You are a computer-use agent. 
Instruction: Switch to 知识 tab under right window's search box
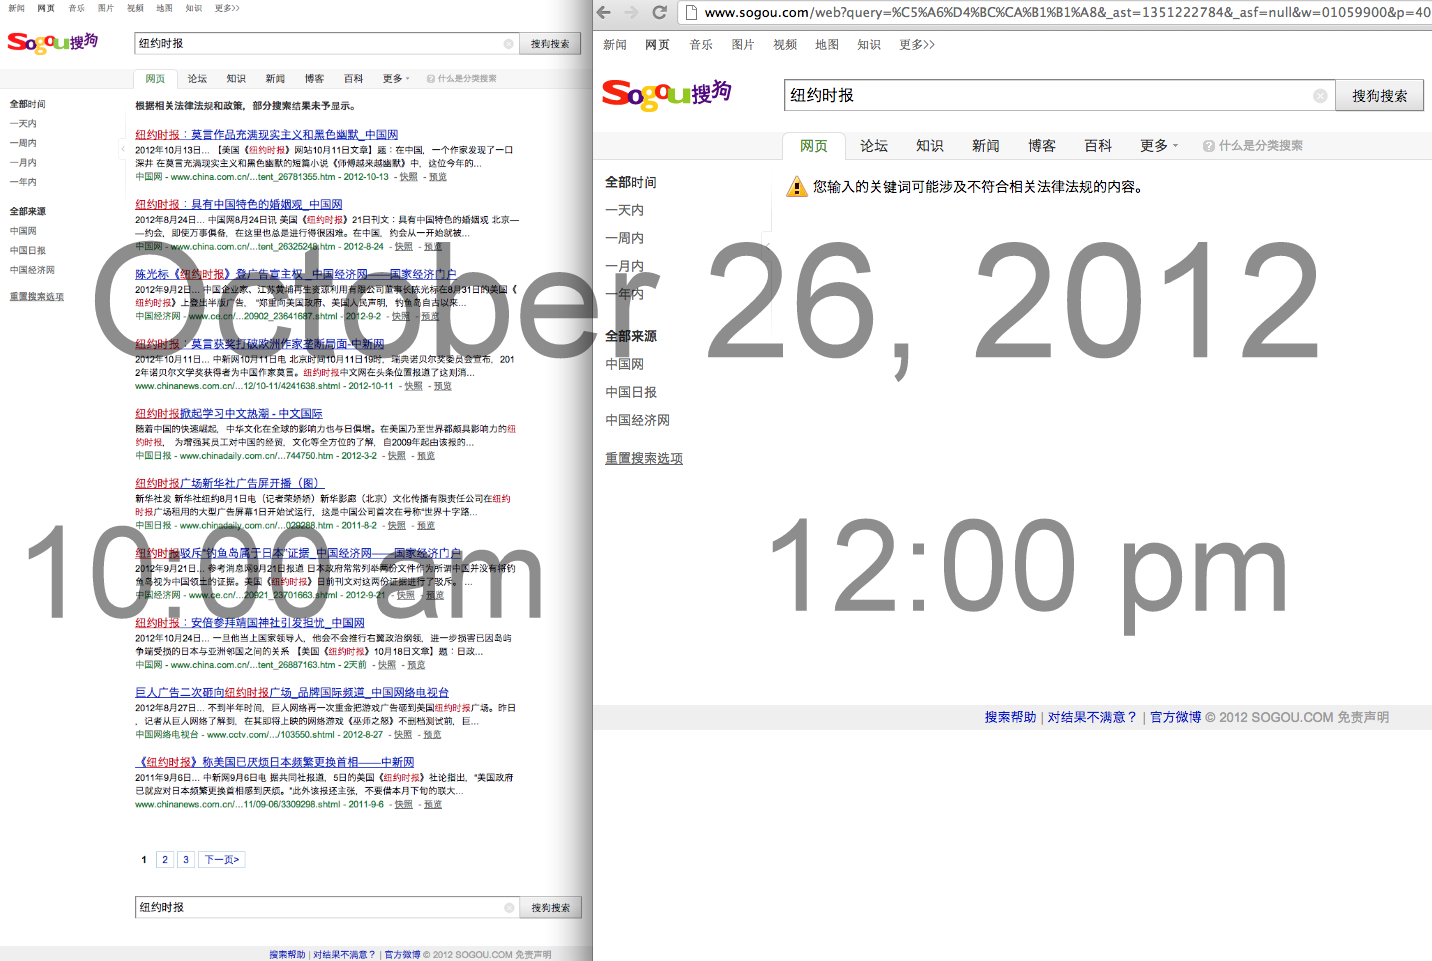pyautogui.click(x=930, y=146)
